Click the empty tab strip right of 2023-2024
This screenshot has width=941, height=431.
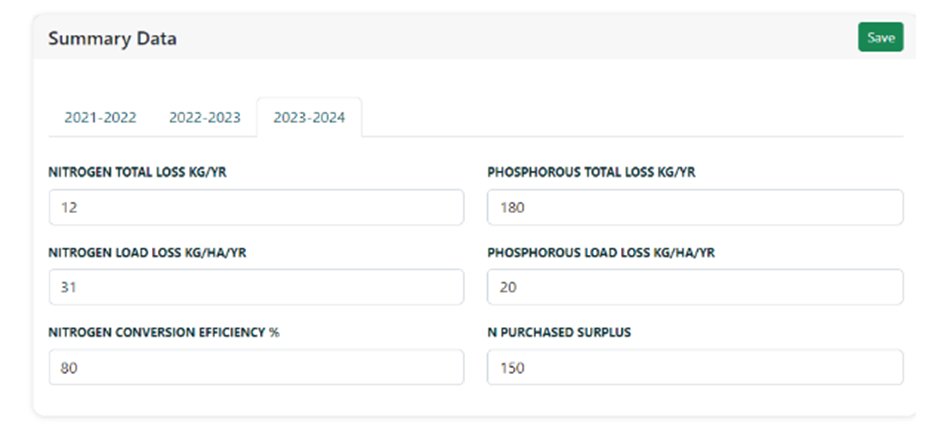pyautogui.click(x=632, y=118)
